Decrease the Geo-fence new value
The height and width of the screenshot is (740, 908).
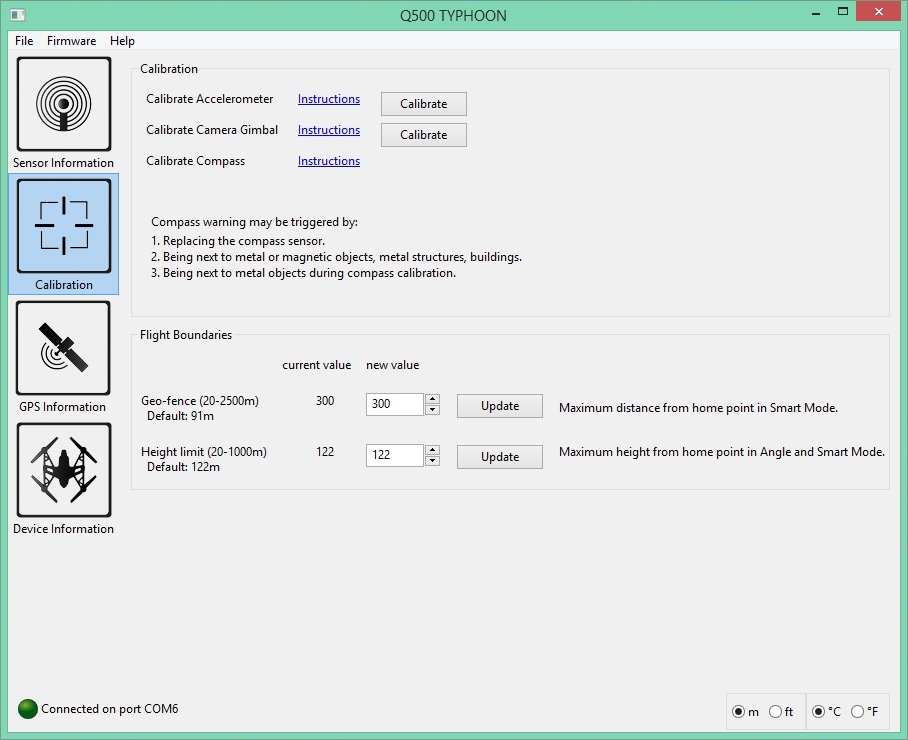[x=433, y=410]
